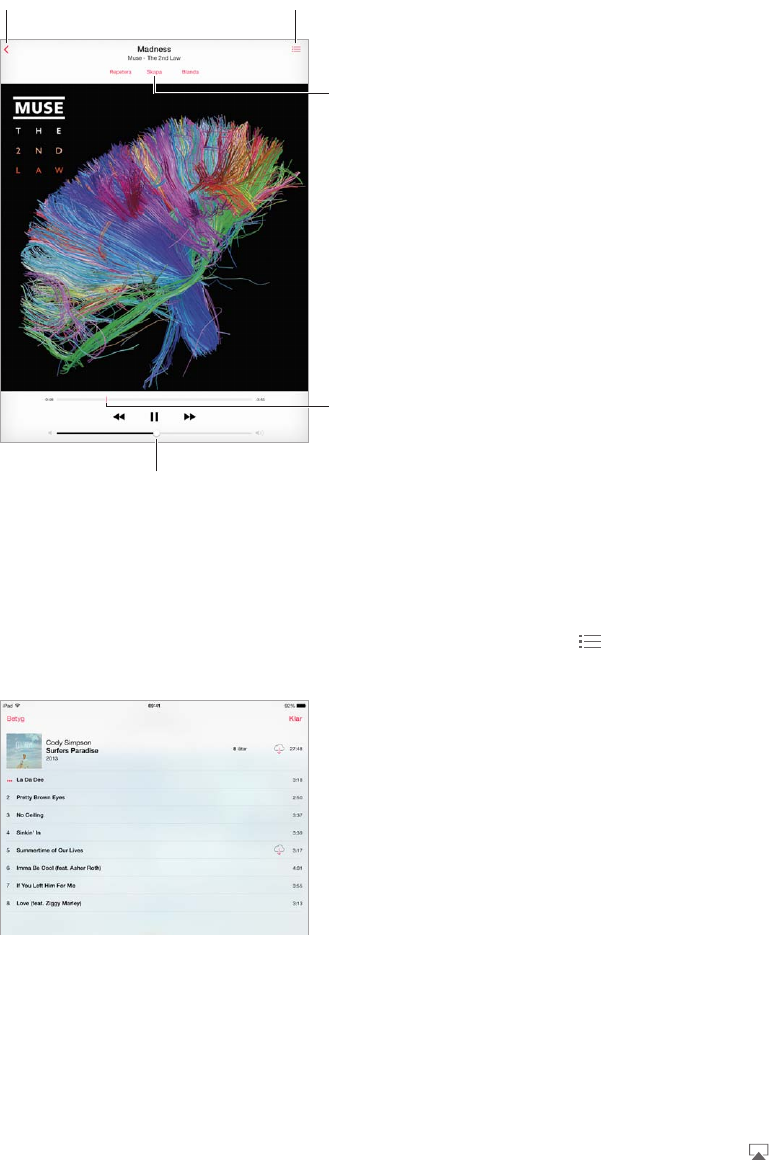Play the track Sinkin' In
Viewport: 770px width, 1163px height.
pos(154,833)
